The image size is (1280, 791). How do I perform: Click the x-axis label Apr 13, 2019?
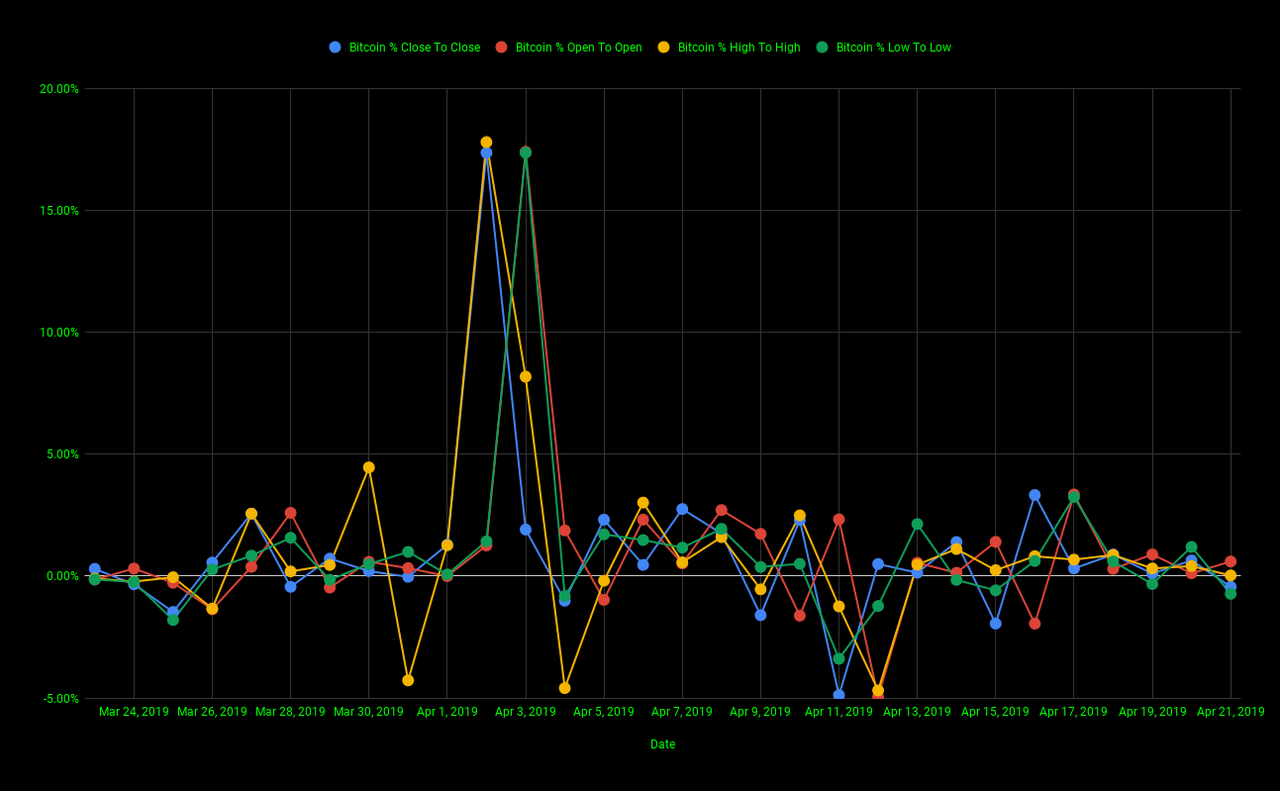pyautogui.click(x=917, y=712)
